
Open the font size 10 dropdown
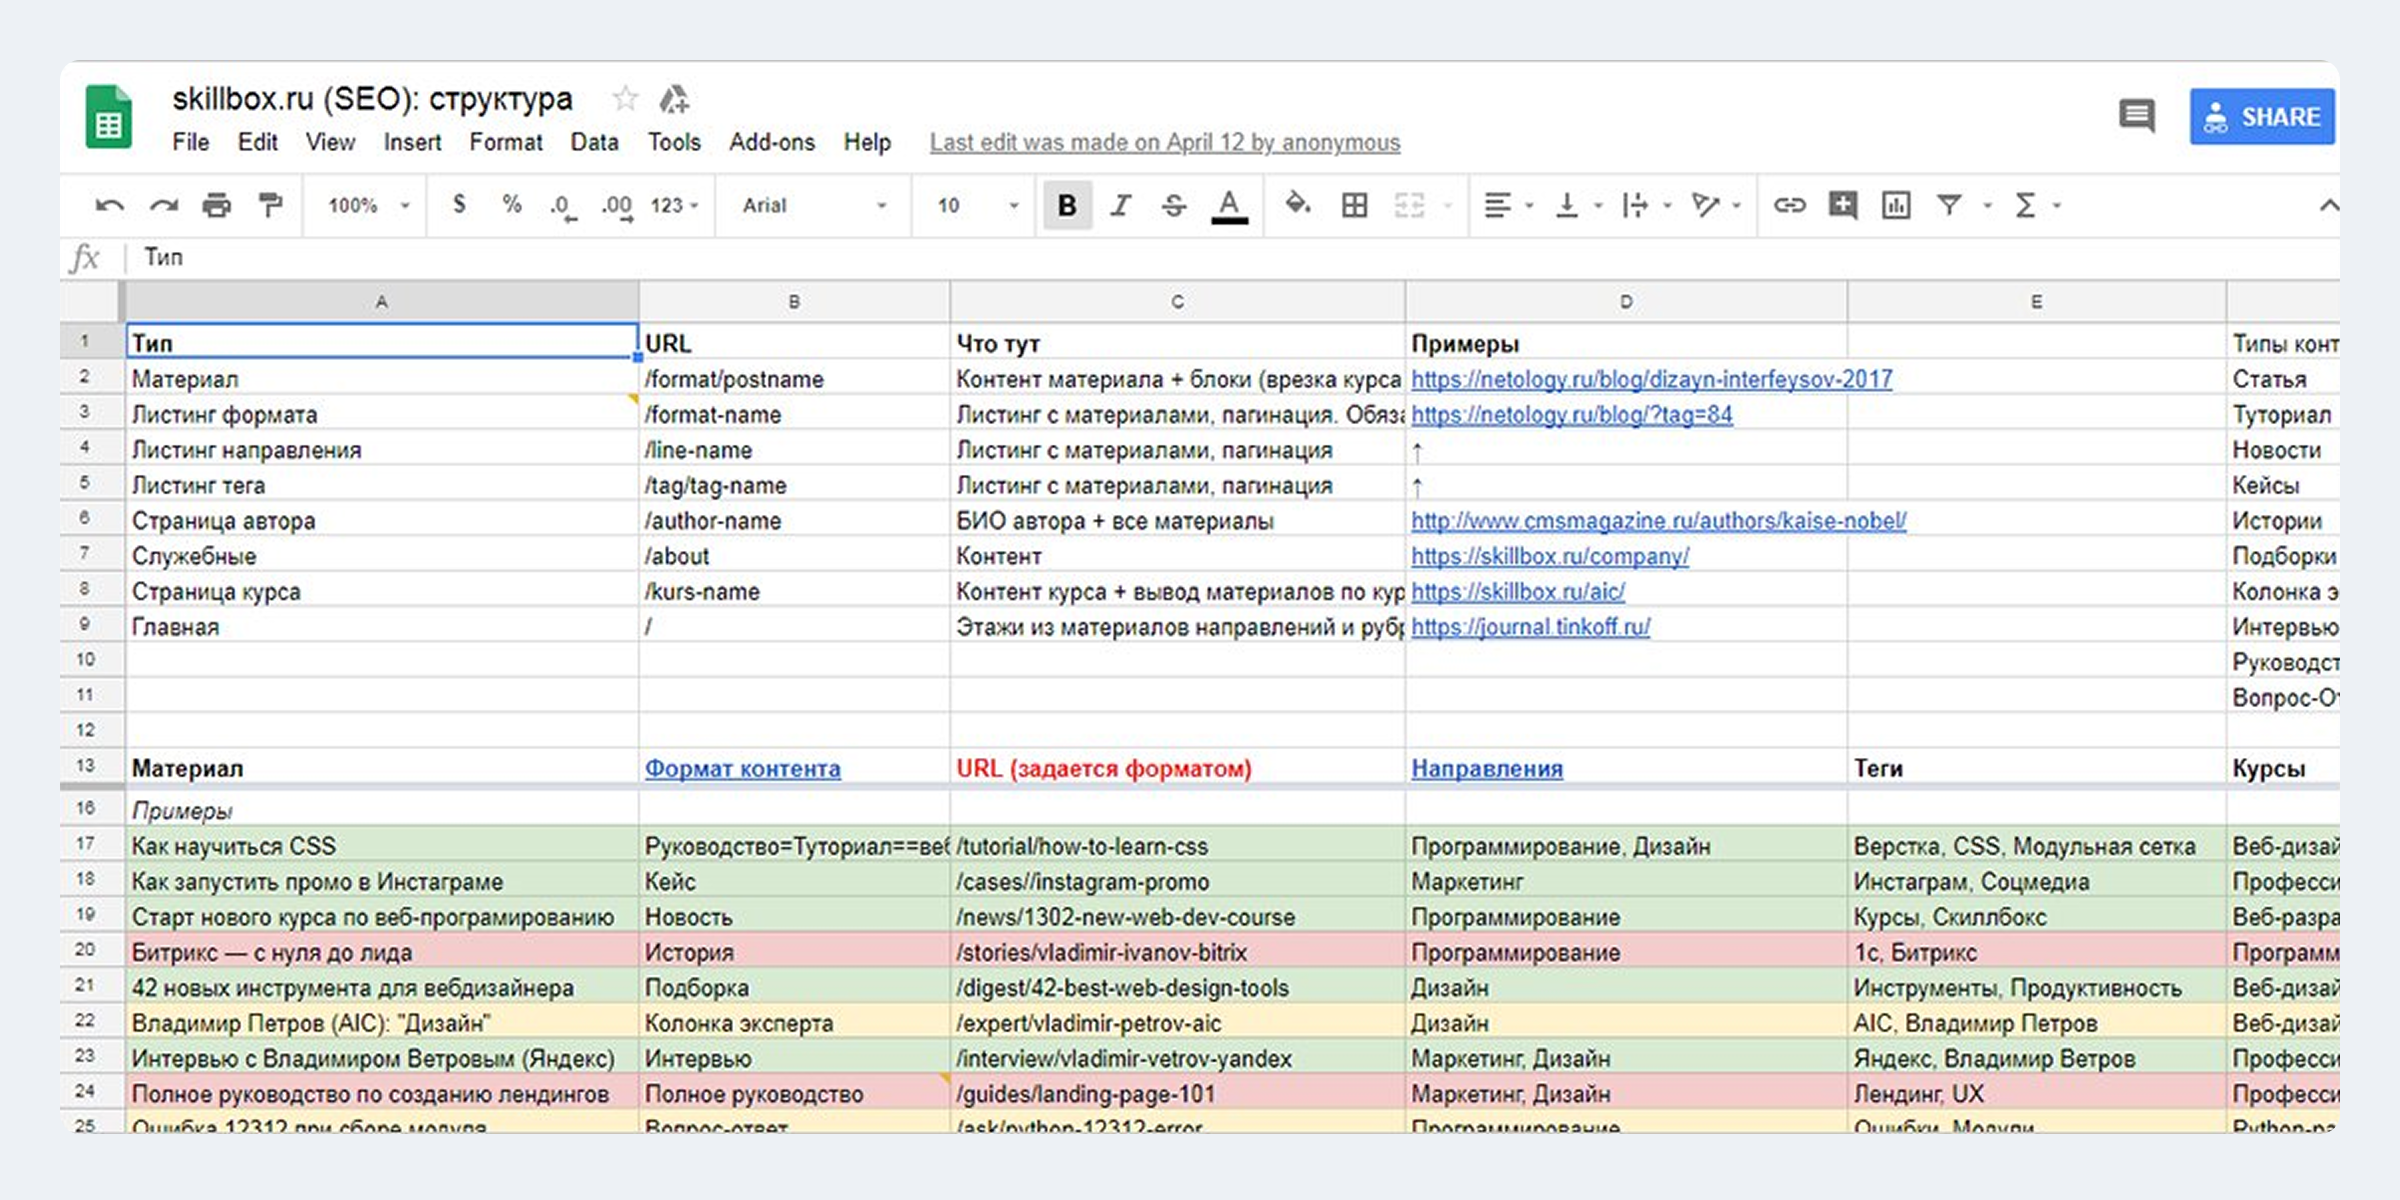(x=978, y=206)
